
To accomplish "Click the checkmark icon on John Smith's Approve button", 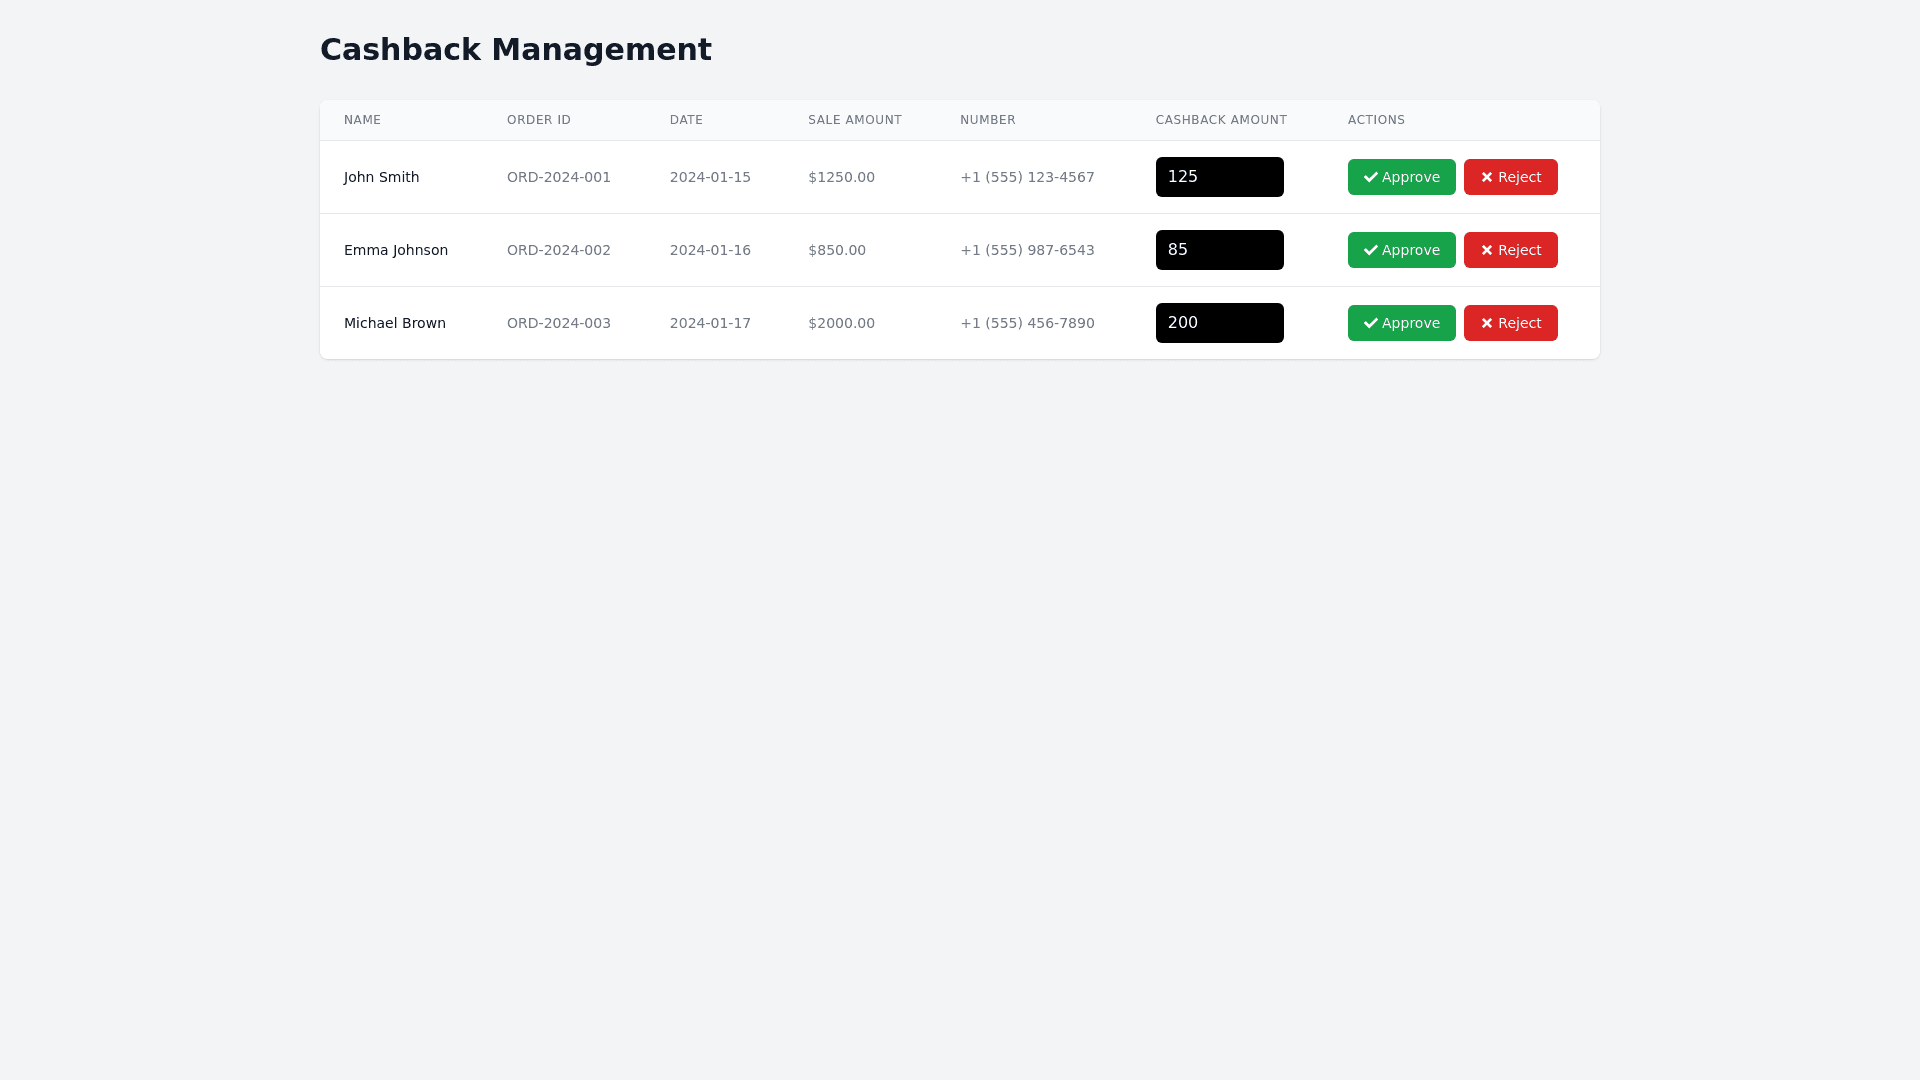I will (x=1371, y=177).
